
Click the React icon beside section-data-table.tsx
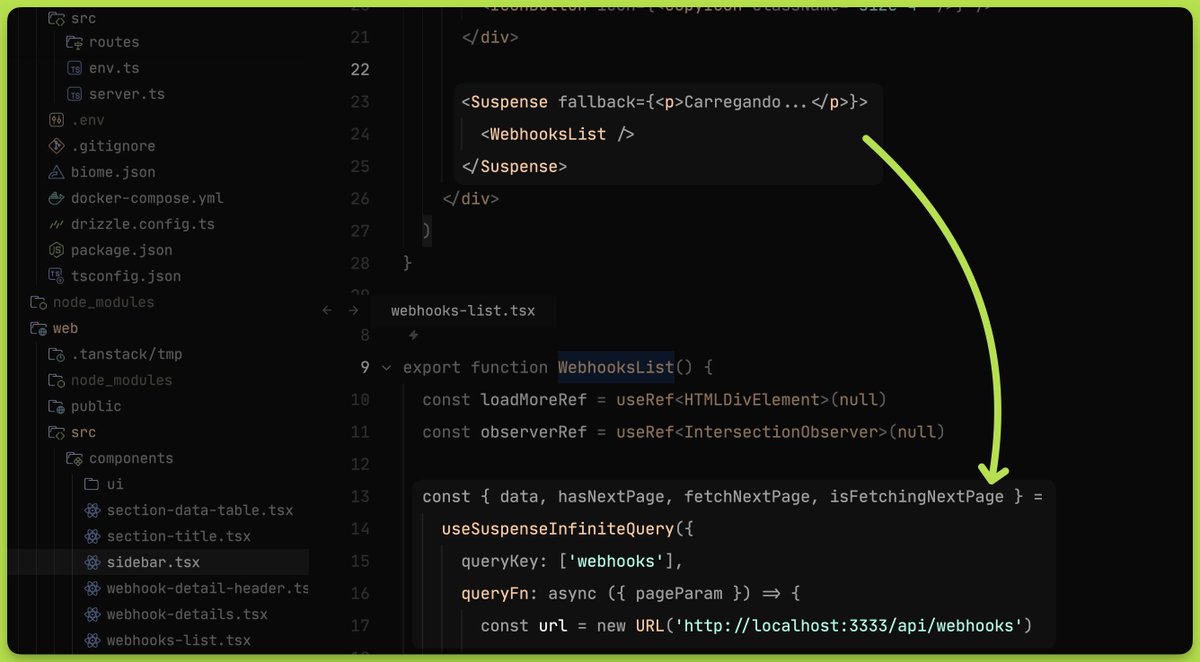(x=93, y=510)
